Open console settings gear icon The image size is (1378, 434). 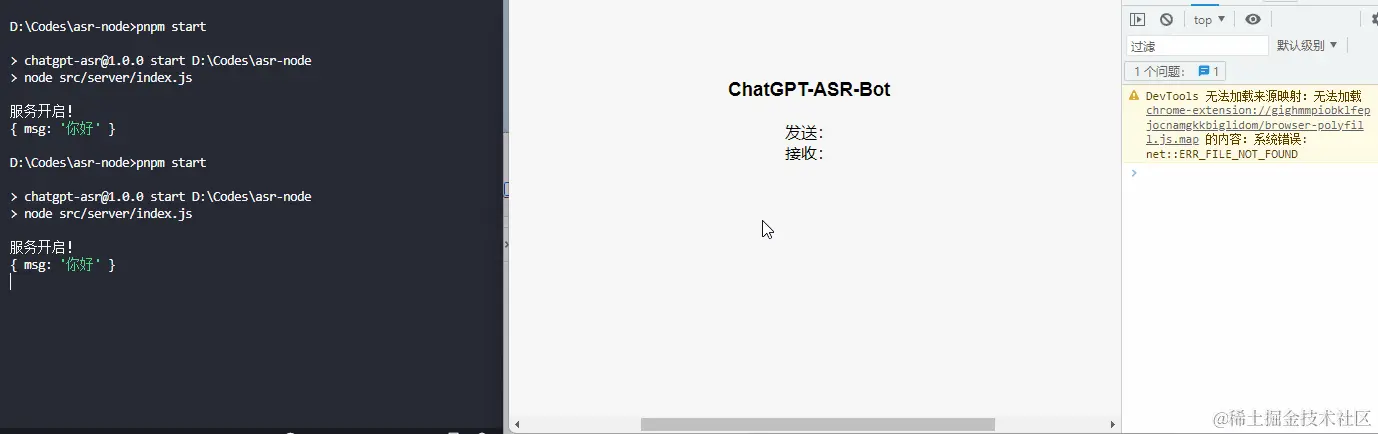point(1373,19)
